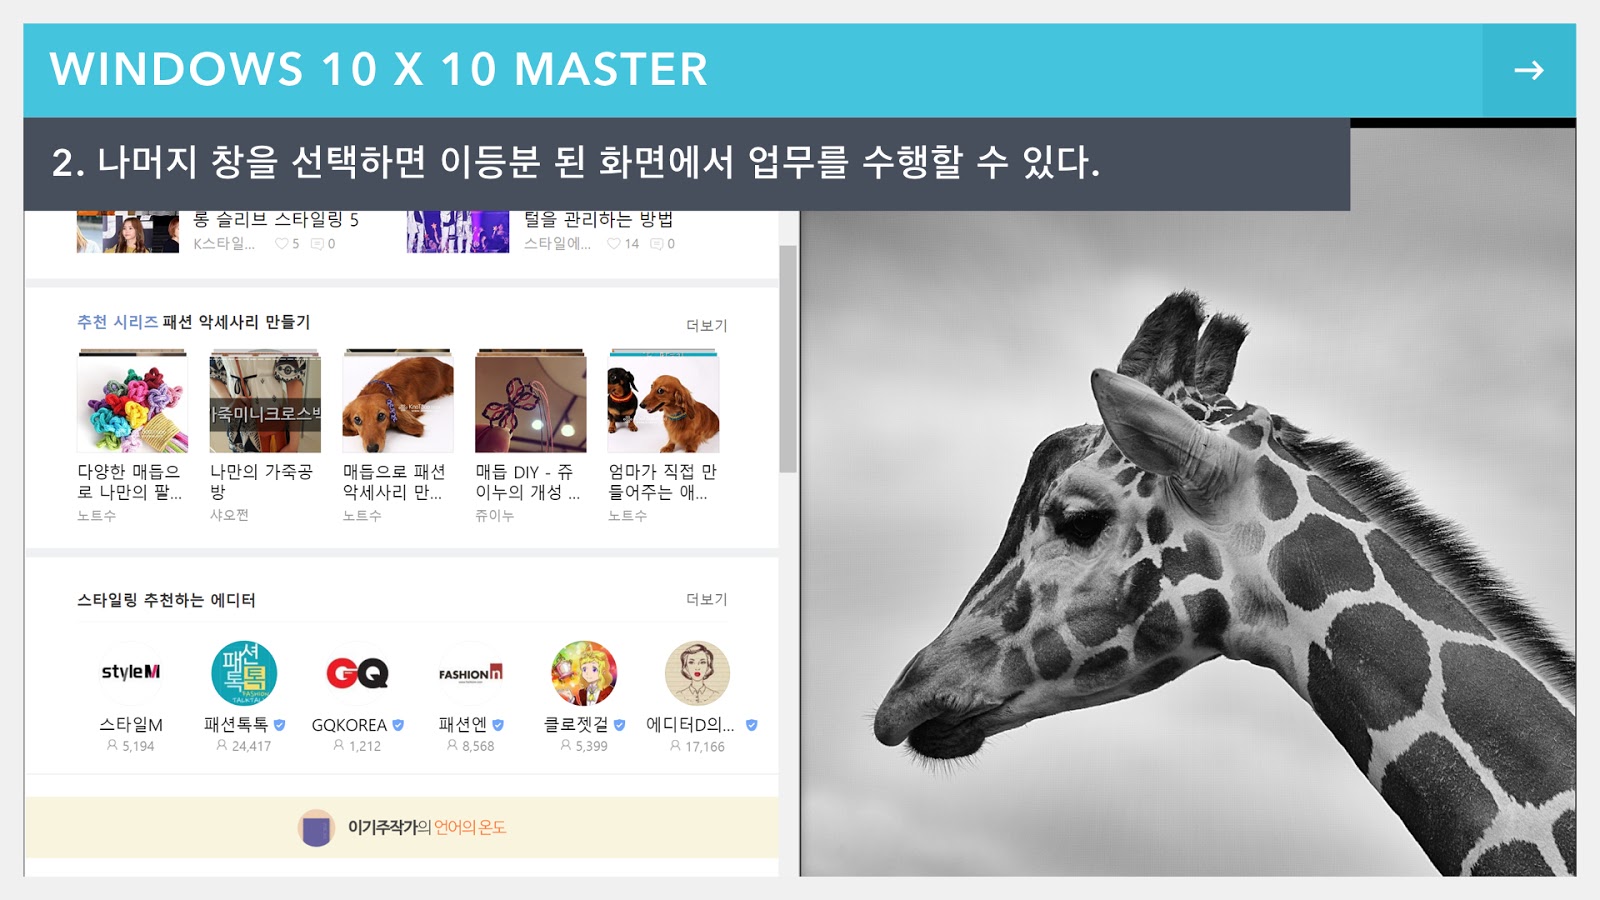The image size is (1600, 900).
Task: Click the 추천 시리즈 heading link
Action: pyautogui.click(x=117, y=322)
